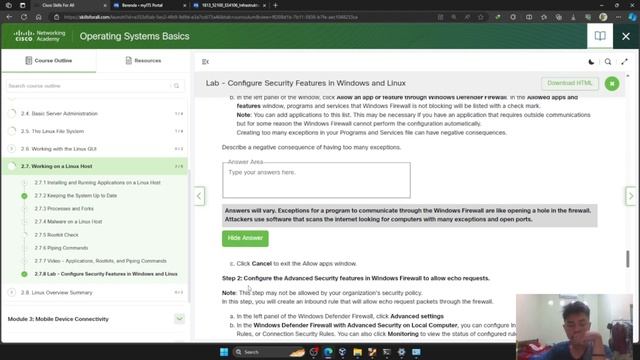
Task: Collapse the sidebar with the outline toggle icon
Action: 205,62
